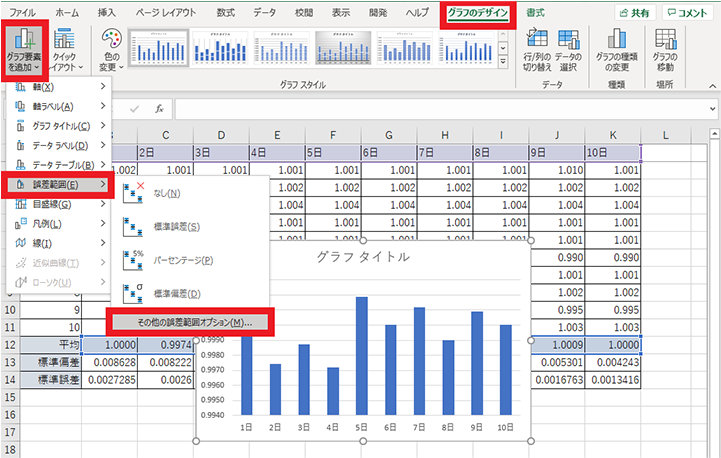The width and height of the screenshot is (721, 458).
Task: Select the グラフのデザイン tab
Action: pyautogui.click(x=477, y=13)
